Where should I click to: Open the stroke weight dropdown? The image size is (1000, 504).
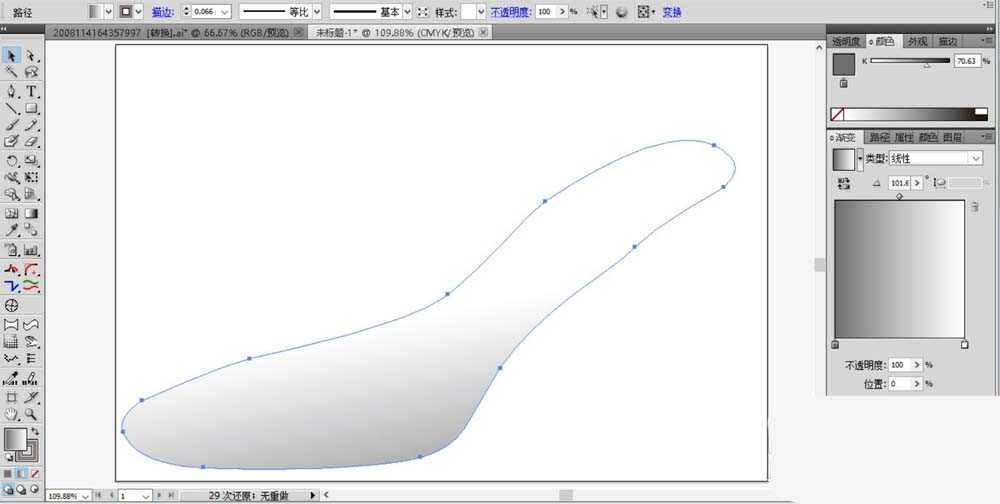224,11
